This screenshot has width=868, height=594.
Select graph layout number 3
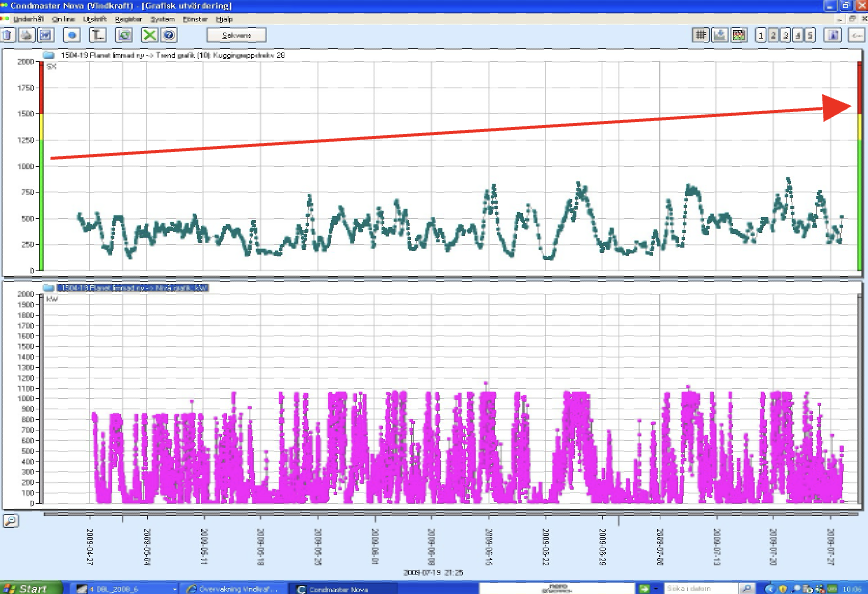click(x=786, y=35)
